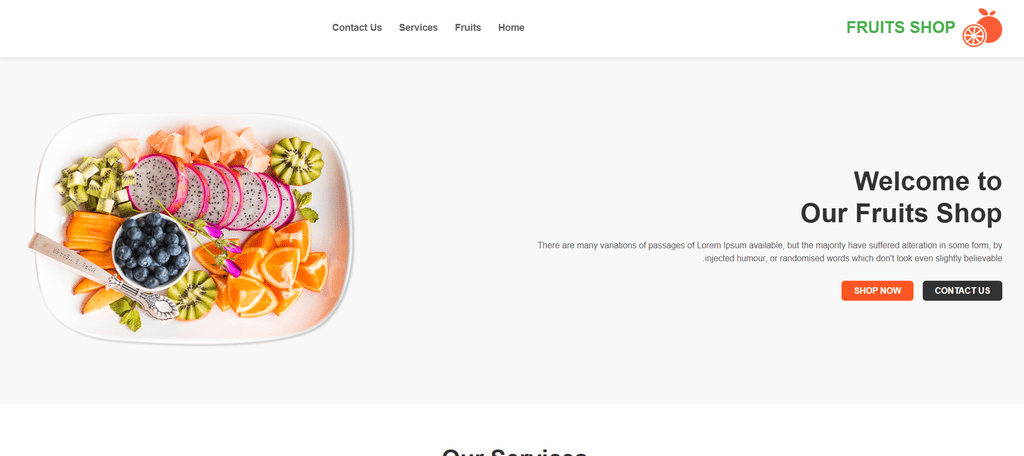Click the orange fruit logo icon
Screen dimensions: 1024x456
click(982, 27)
